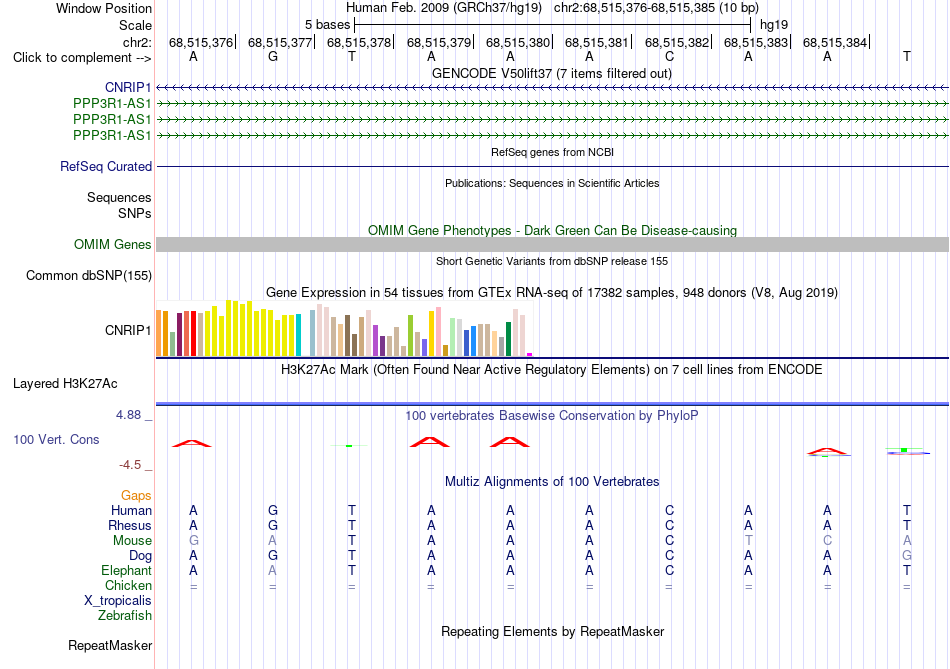The width and height of the screenshot is (950, 669).
Task: Open the 100 Vert. Cons track label
Action: point(56,439)
